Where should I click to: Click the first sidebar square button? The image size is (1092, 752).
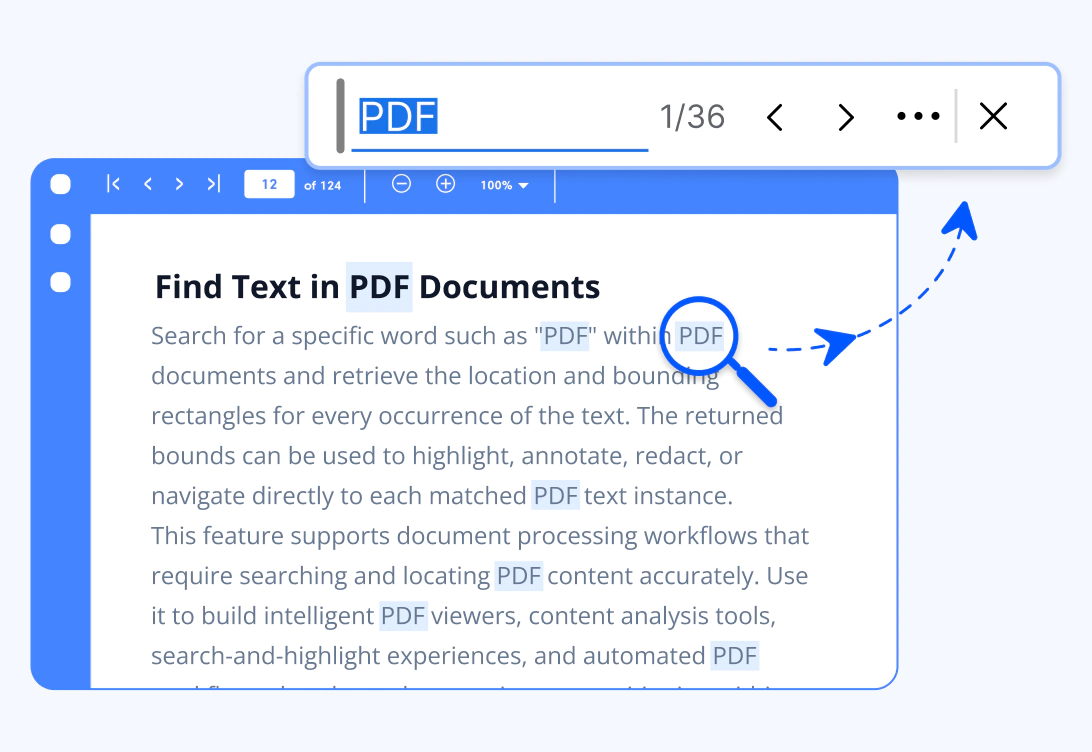point(61,234)
